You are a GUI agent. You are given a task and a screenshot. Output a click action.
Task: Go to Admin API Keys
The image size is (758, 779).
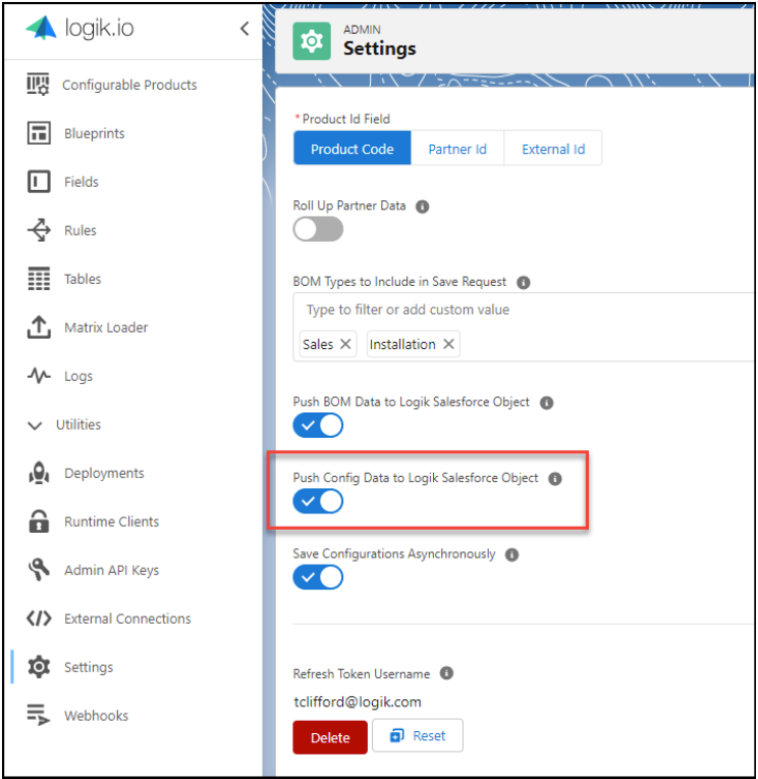[x=112, y=570]
